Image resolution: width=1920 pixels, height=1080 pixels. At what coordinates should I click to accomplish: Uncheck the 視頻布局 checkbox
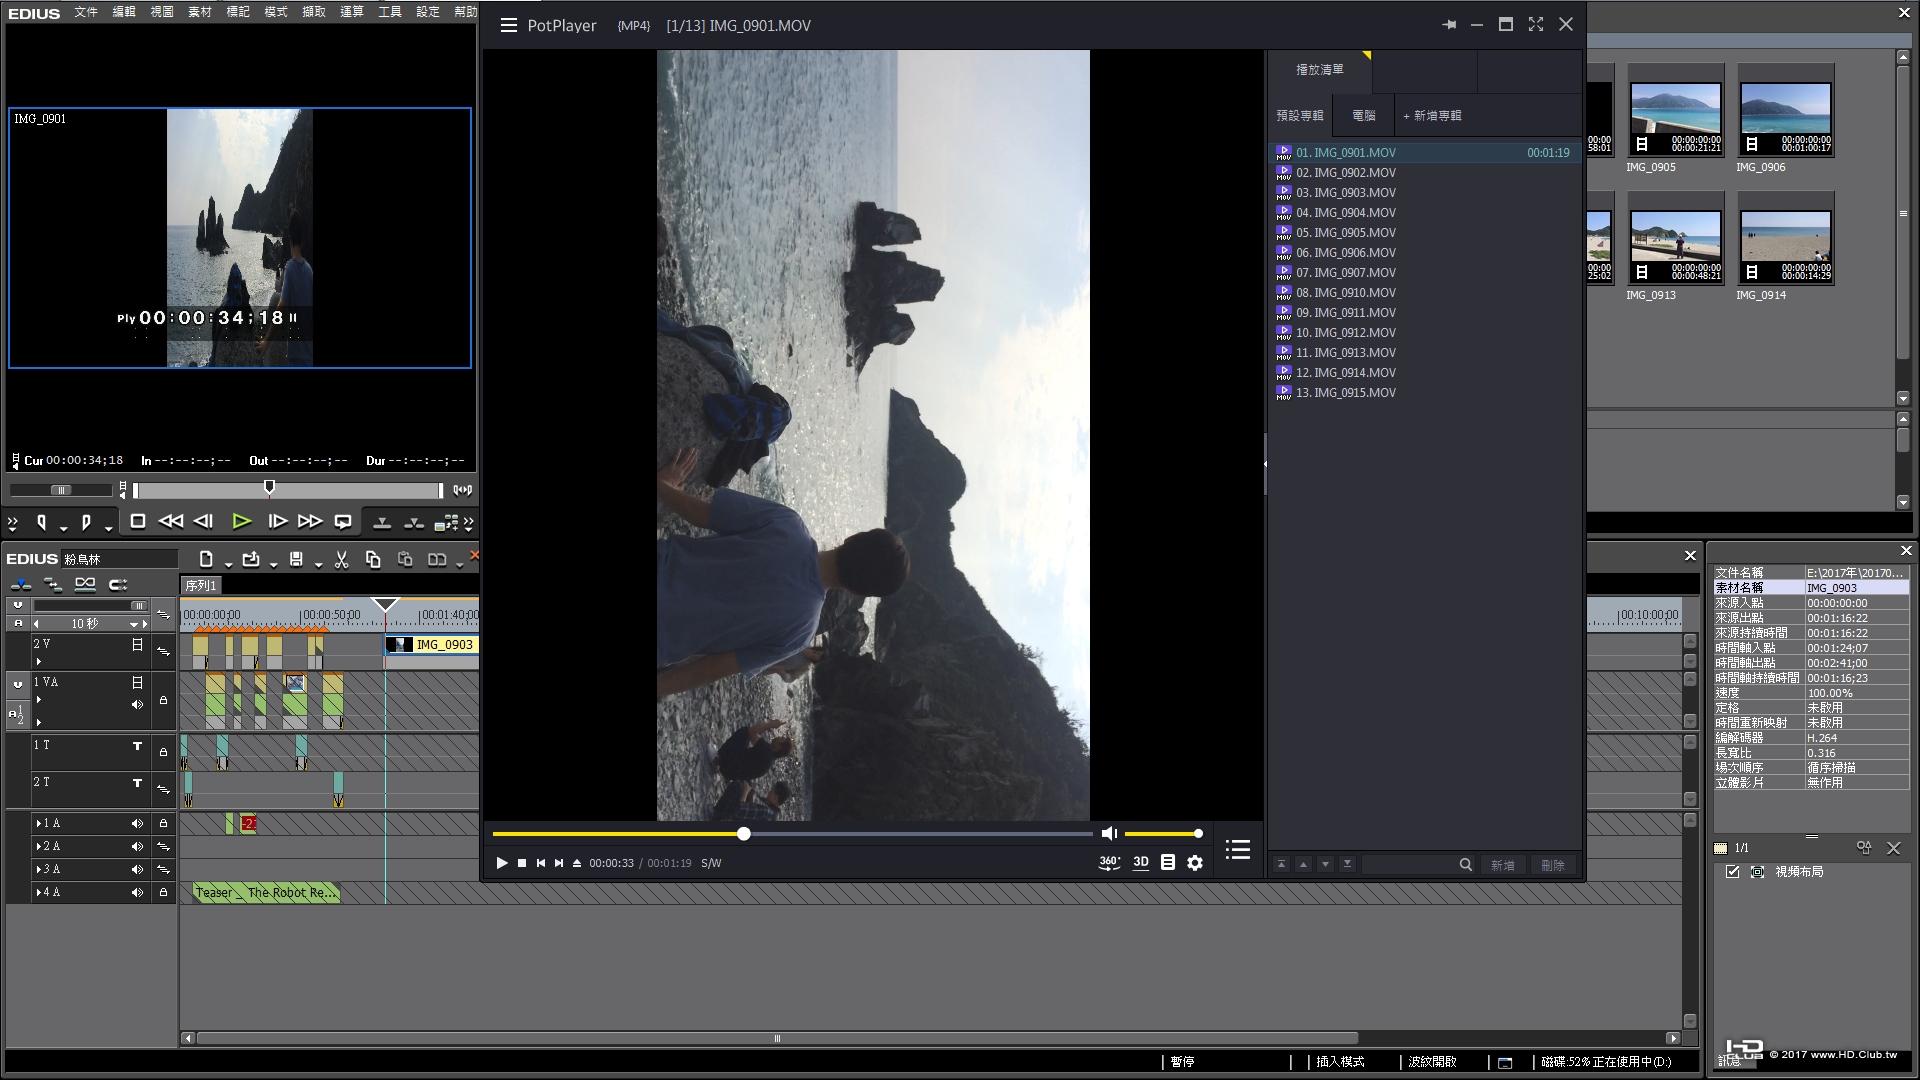[x=1733, y=872]
